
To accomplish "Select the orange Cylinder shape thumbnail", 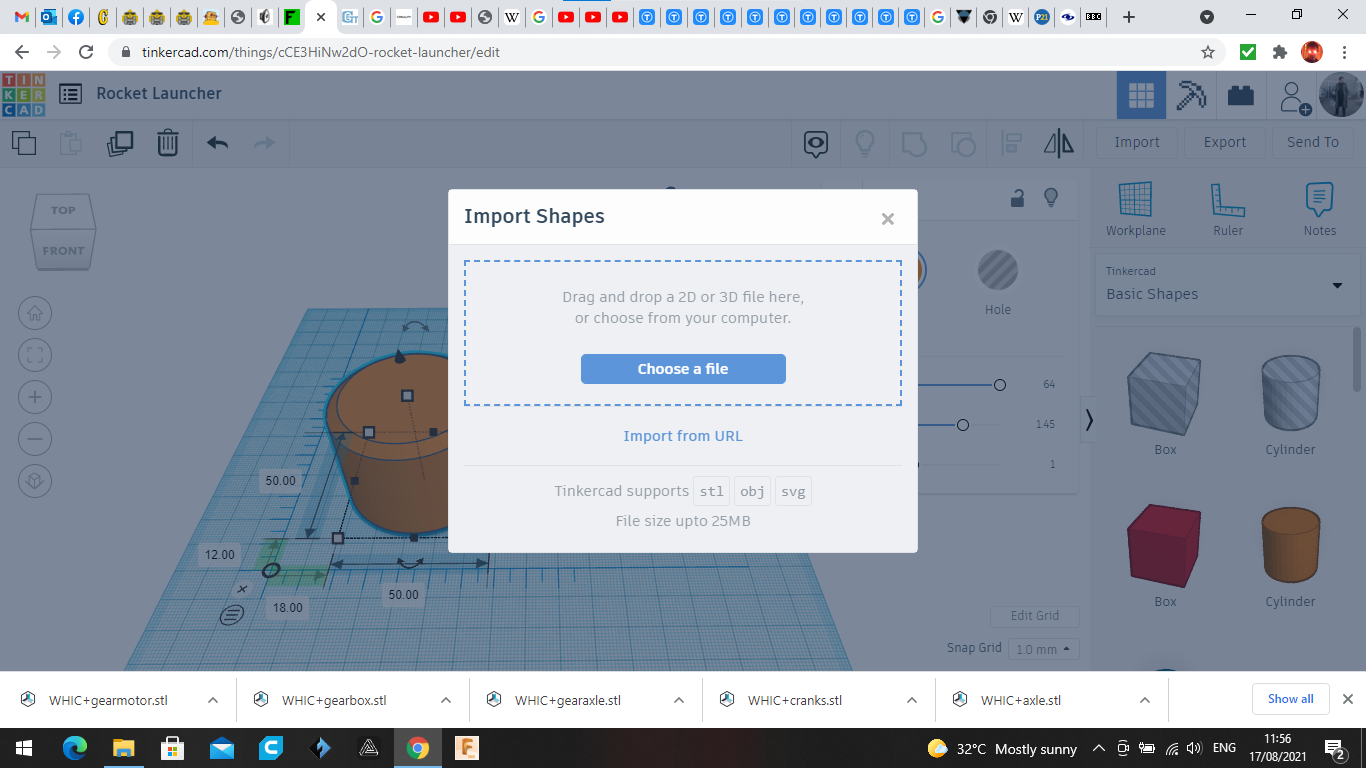I will click(1290, 545).
